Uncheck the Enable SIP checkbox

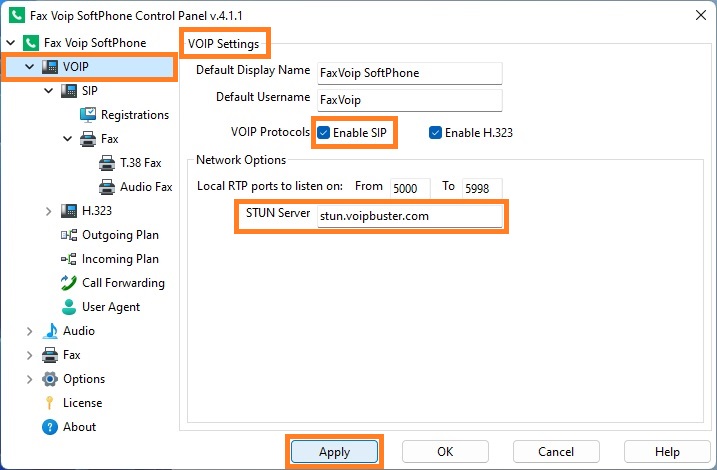(x=323, y=133)
